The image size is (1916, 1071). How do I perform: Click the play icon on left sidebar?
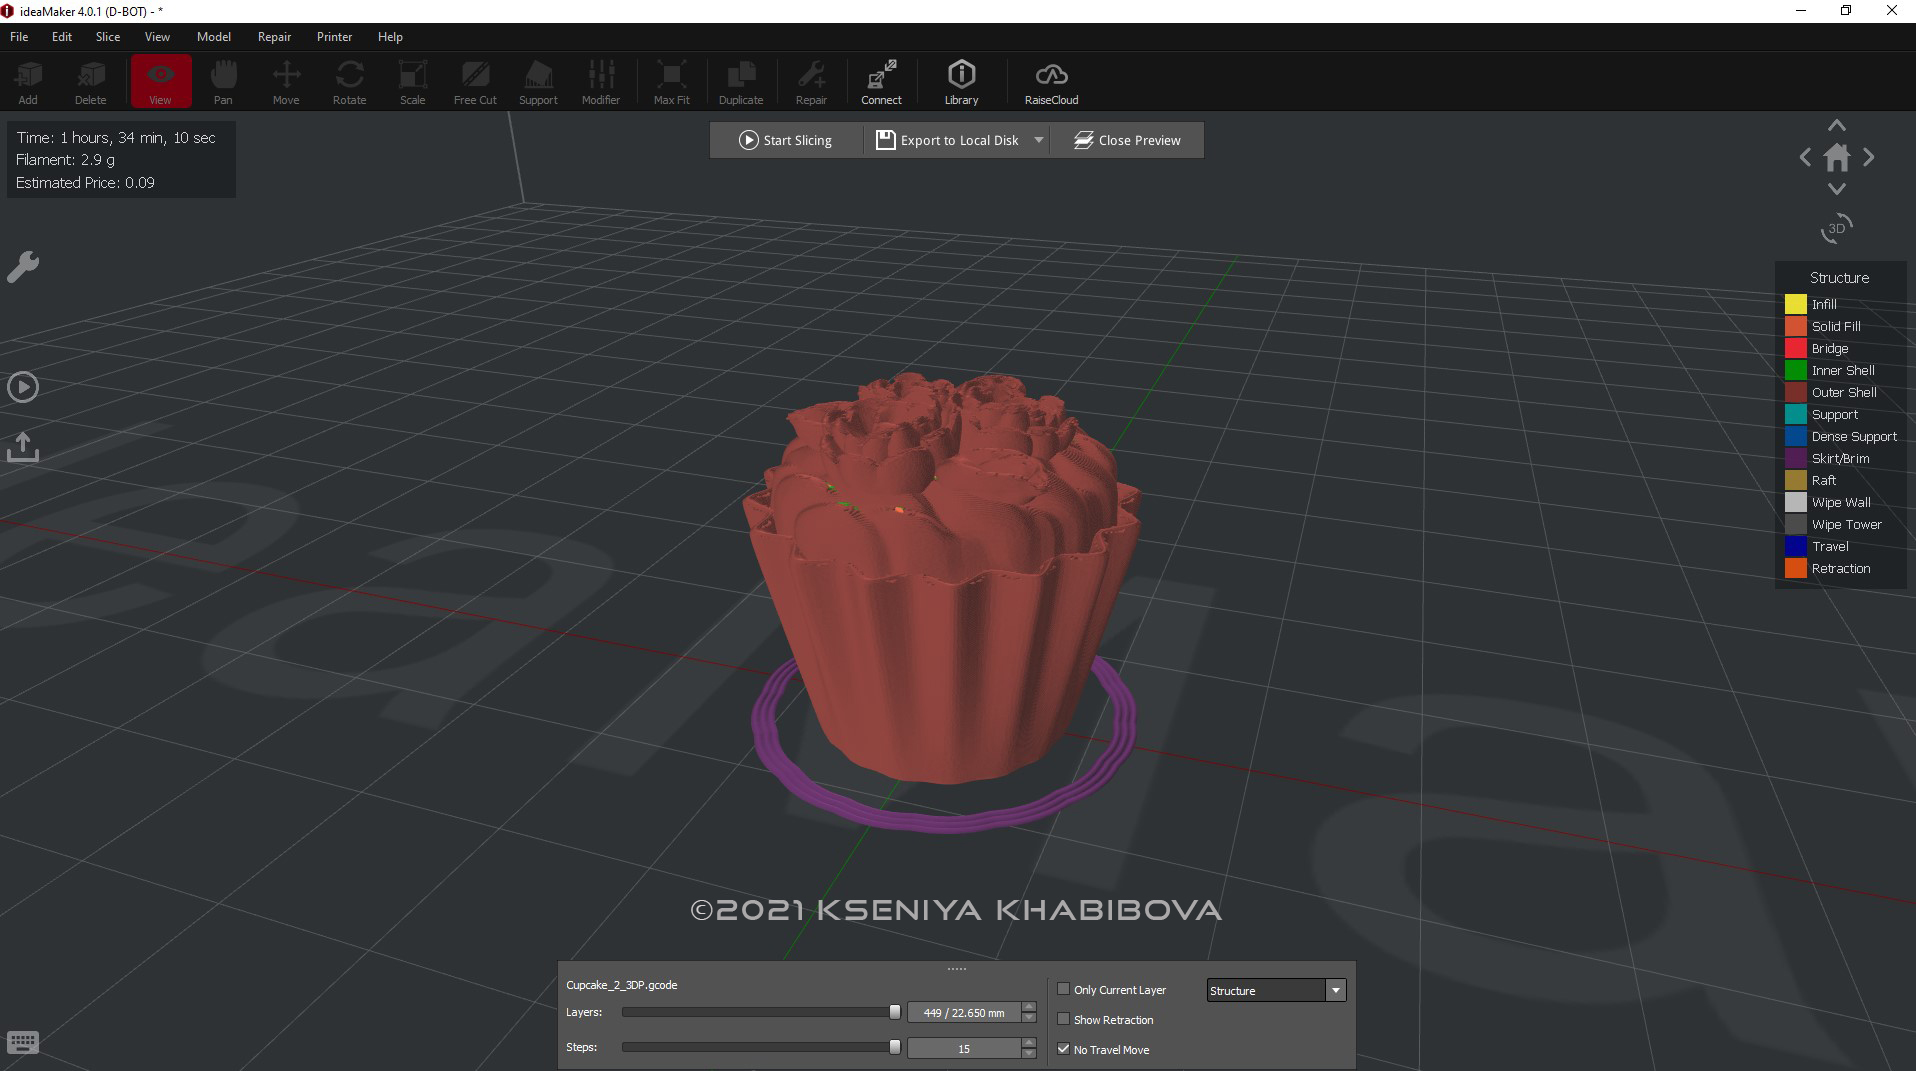[x=23, y=387]
